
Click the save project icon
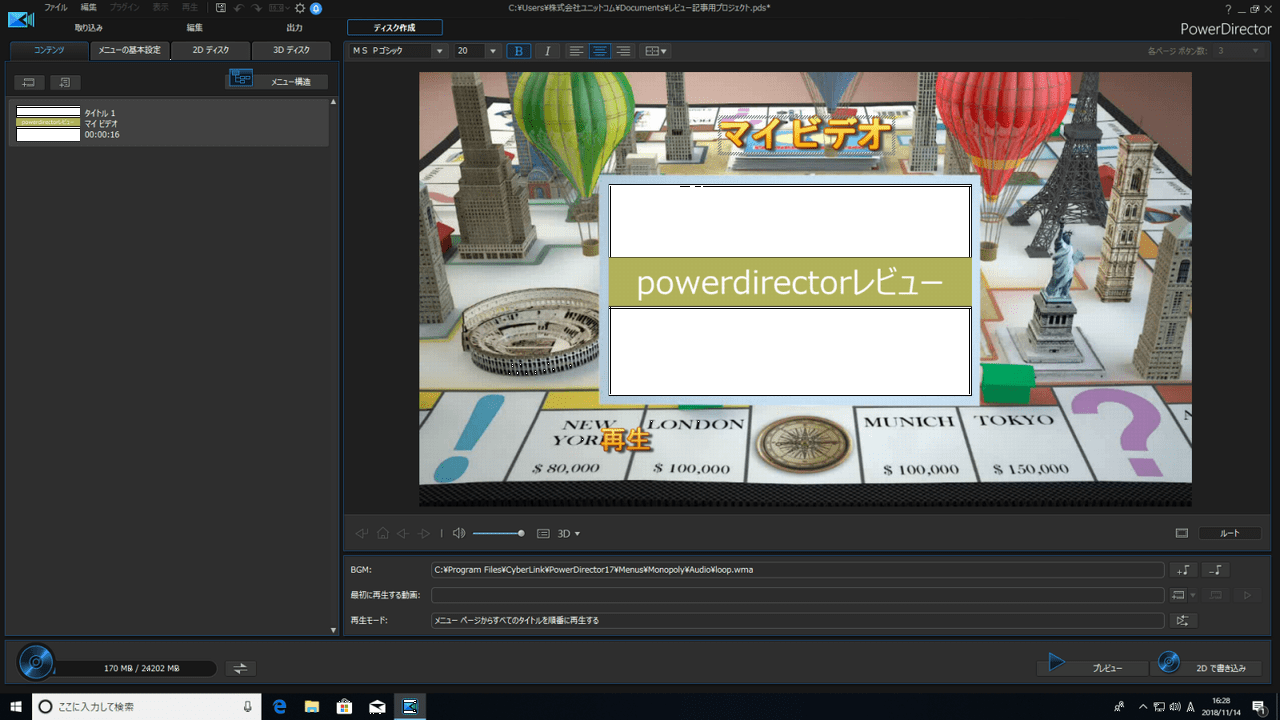(x=221, y=7)
